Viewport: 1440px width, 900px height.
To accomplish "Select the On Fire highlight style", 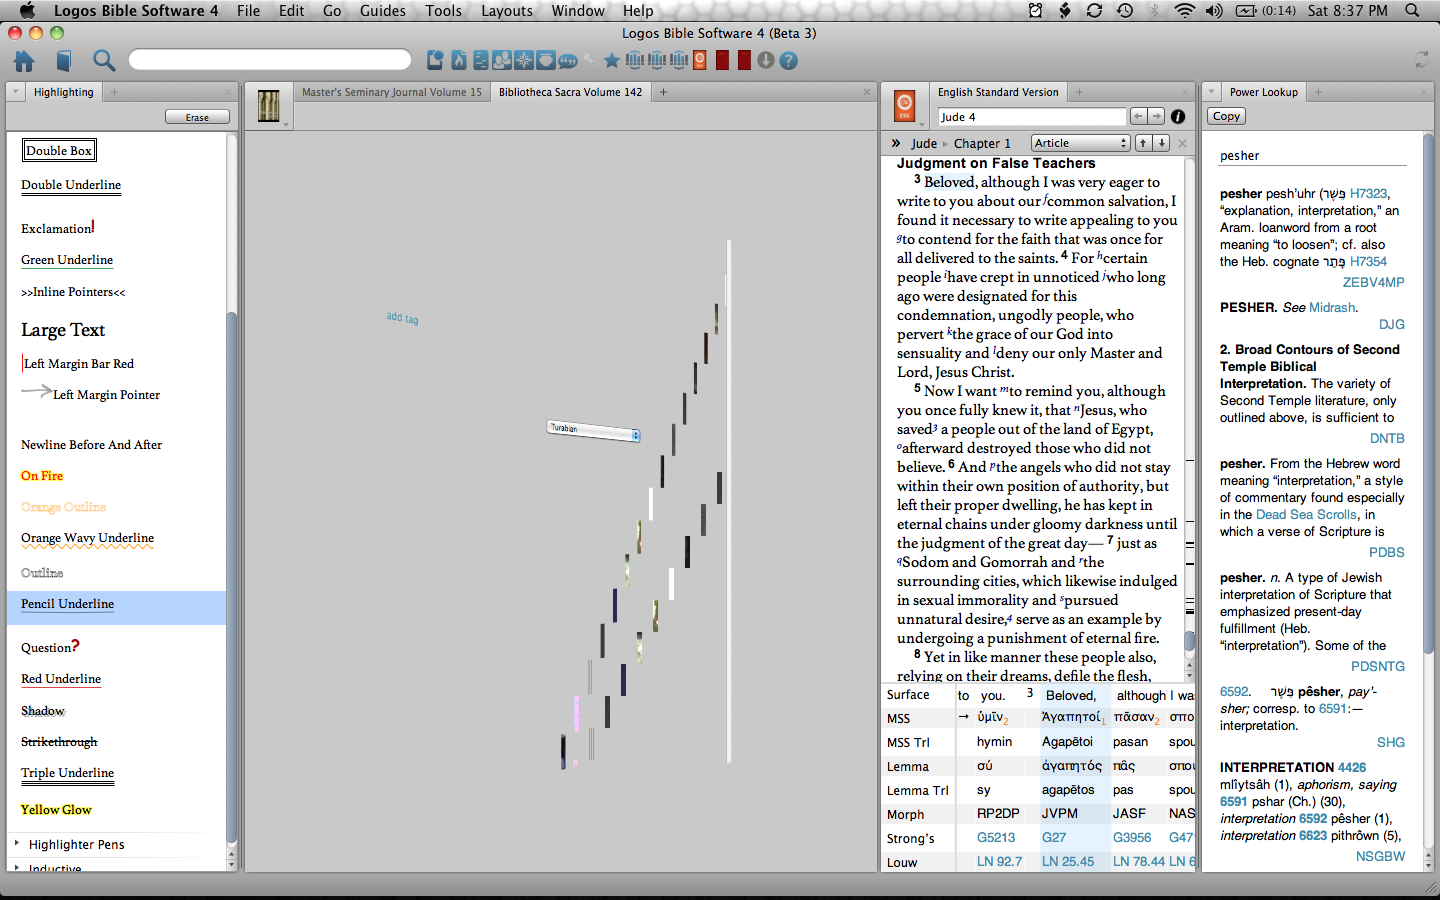I will click(42, 476).
